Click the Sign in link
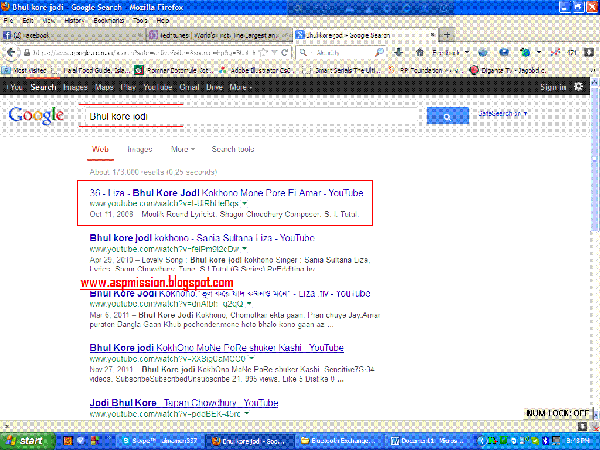This screenshot has width=600, height=450. [553, 87]
